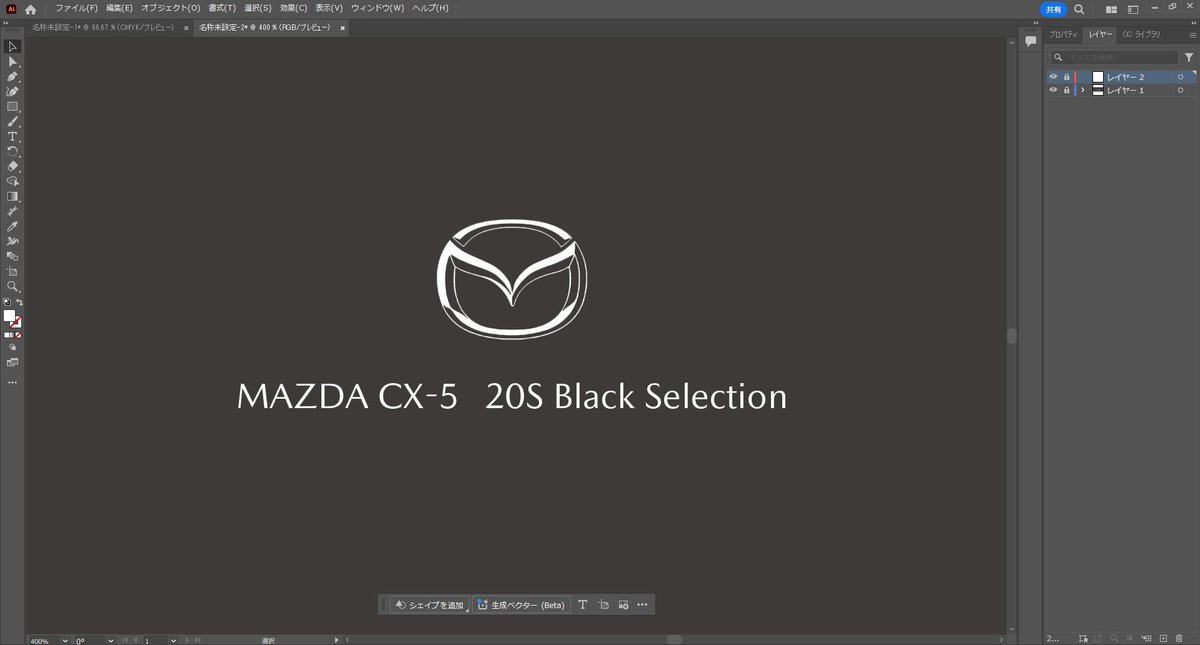Click the レイヤー 2 thumbnail
Screen dimensions: 1200x645
(x=1098, y=77)
